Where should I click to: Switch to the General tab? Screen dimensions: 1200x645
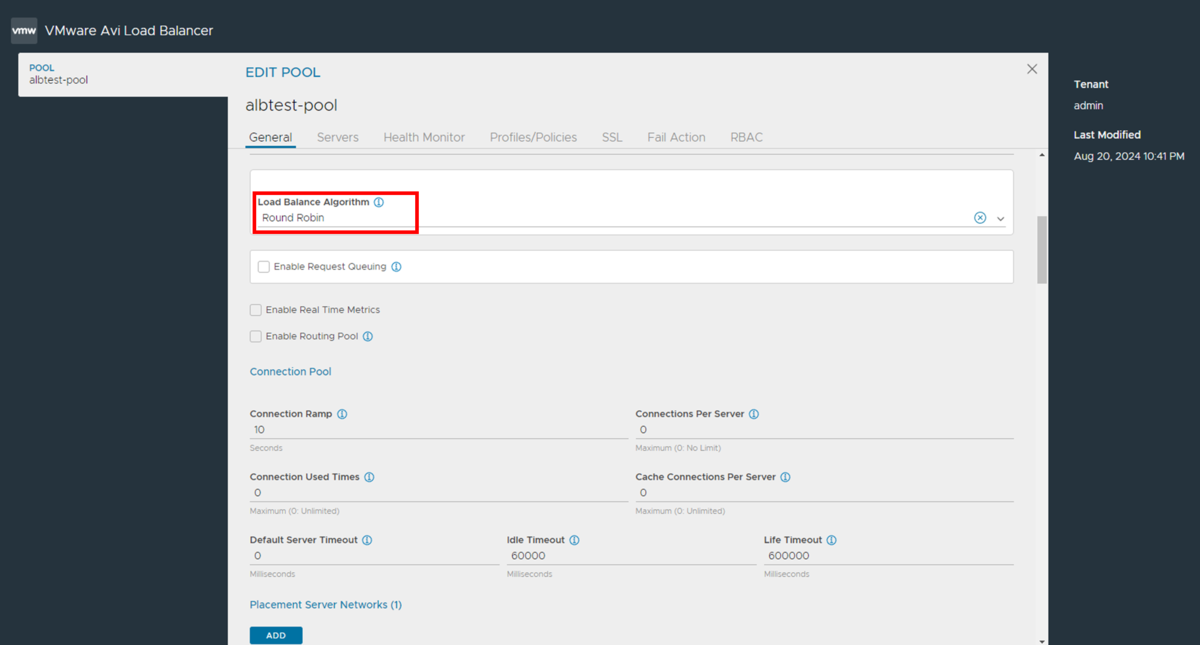[270, 138]
